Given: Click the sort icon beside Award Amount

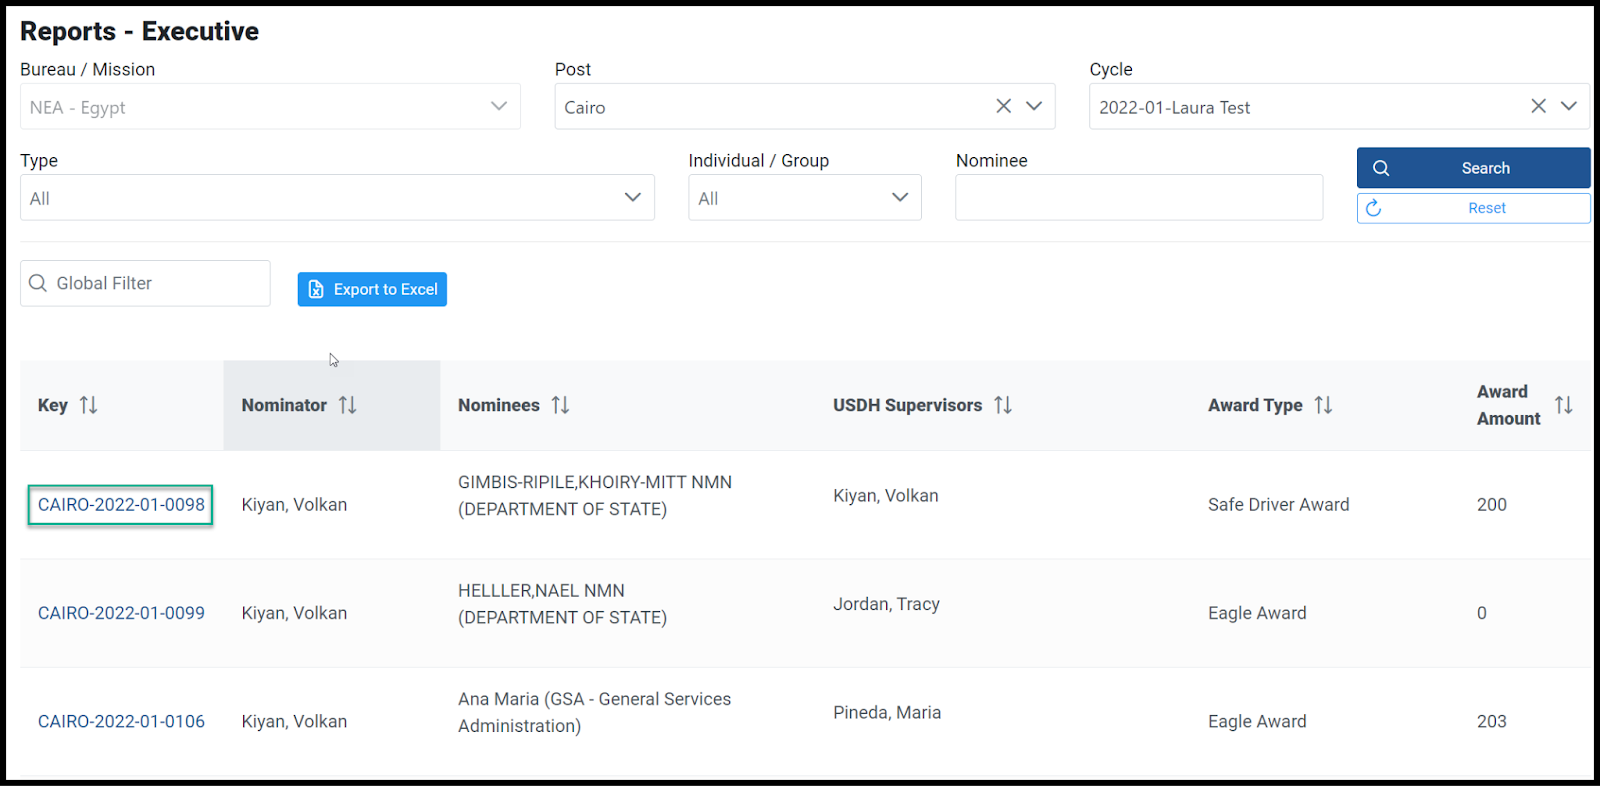Looking at the screenshot, I should tap(1563, 405).
